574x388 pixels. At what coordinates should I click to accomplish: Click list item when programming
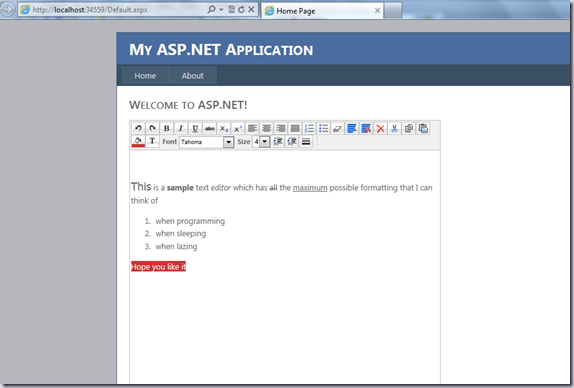pos(190,221)
